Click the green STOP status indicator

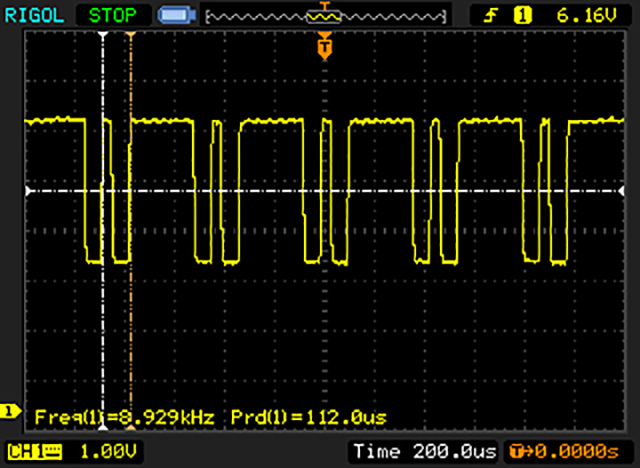click(112, 16)
